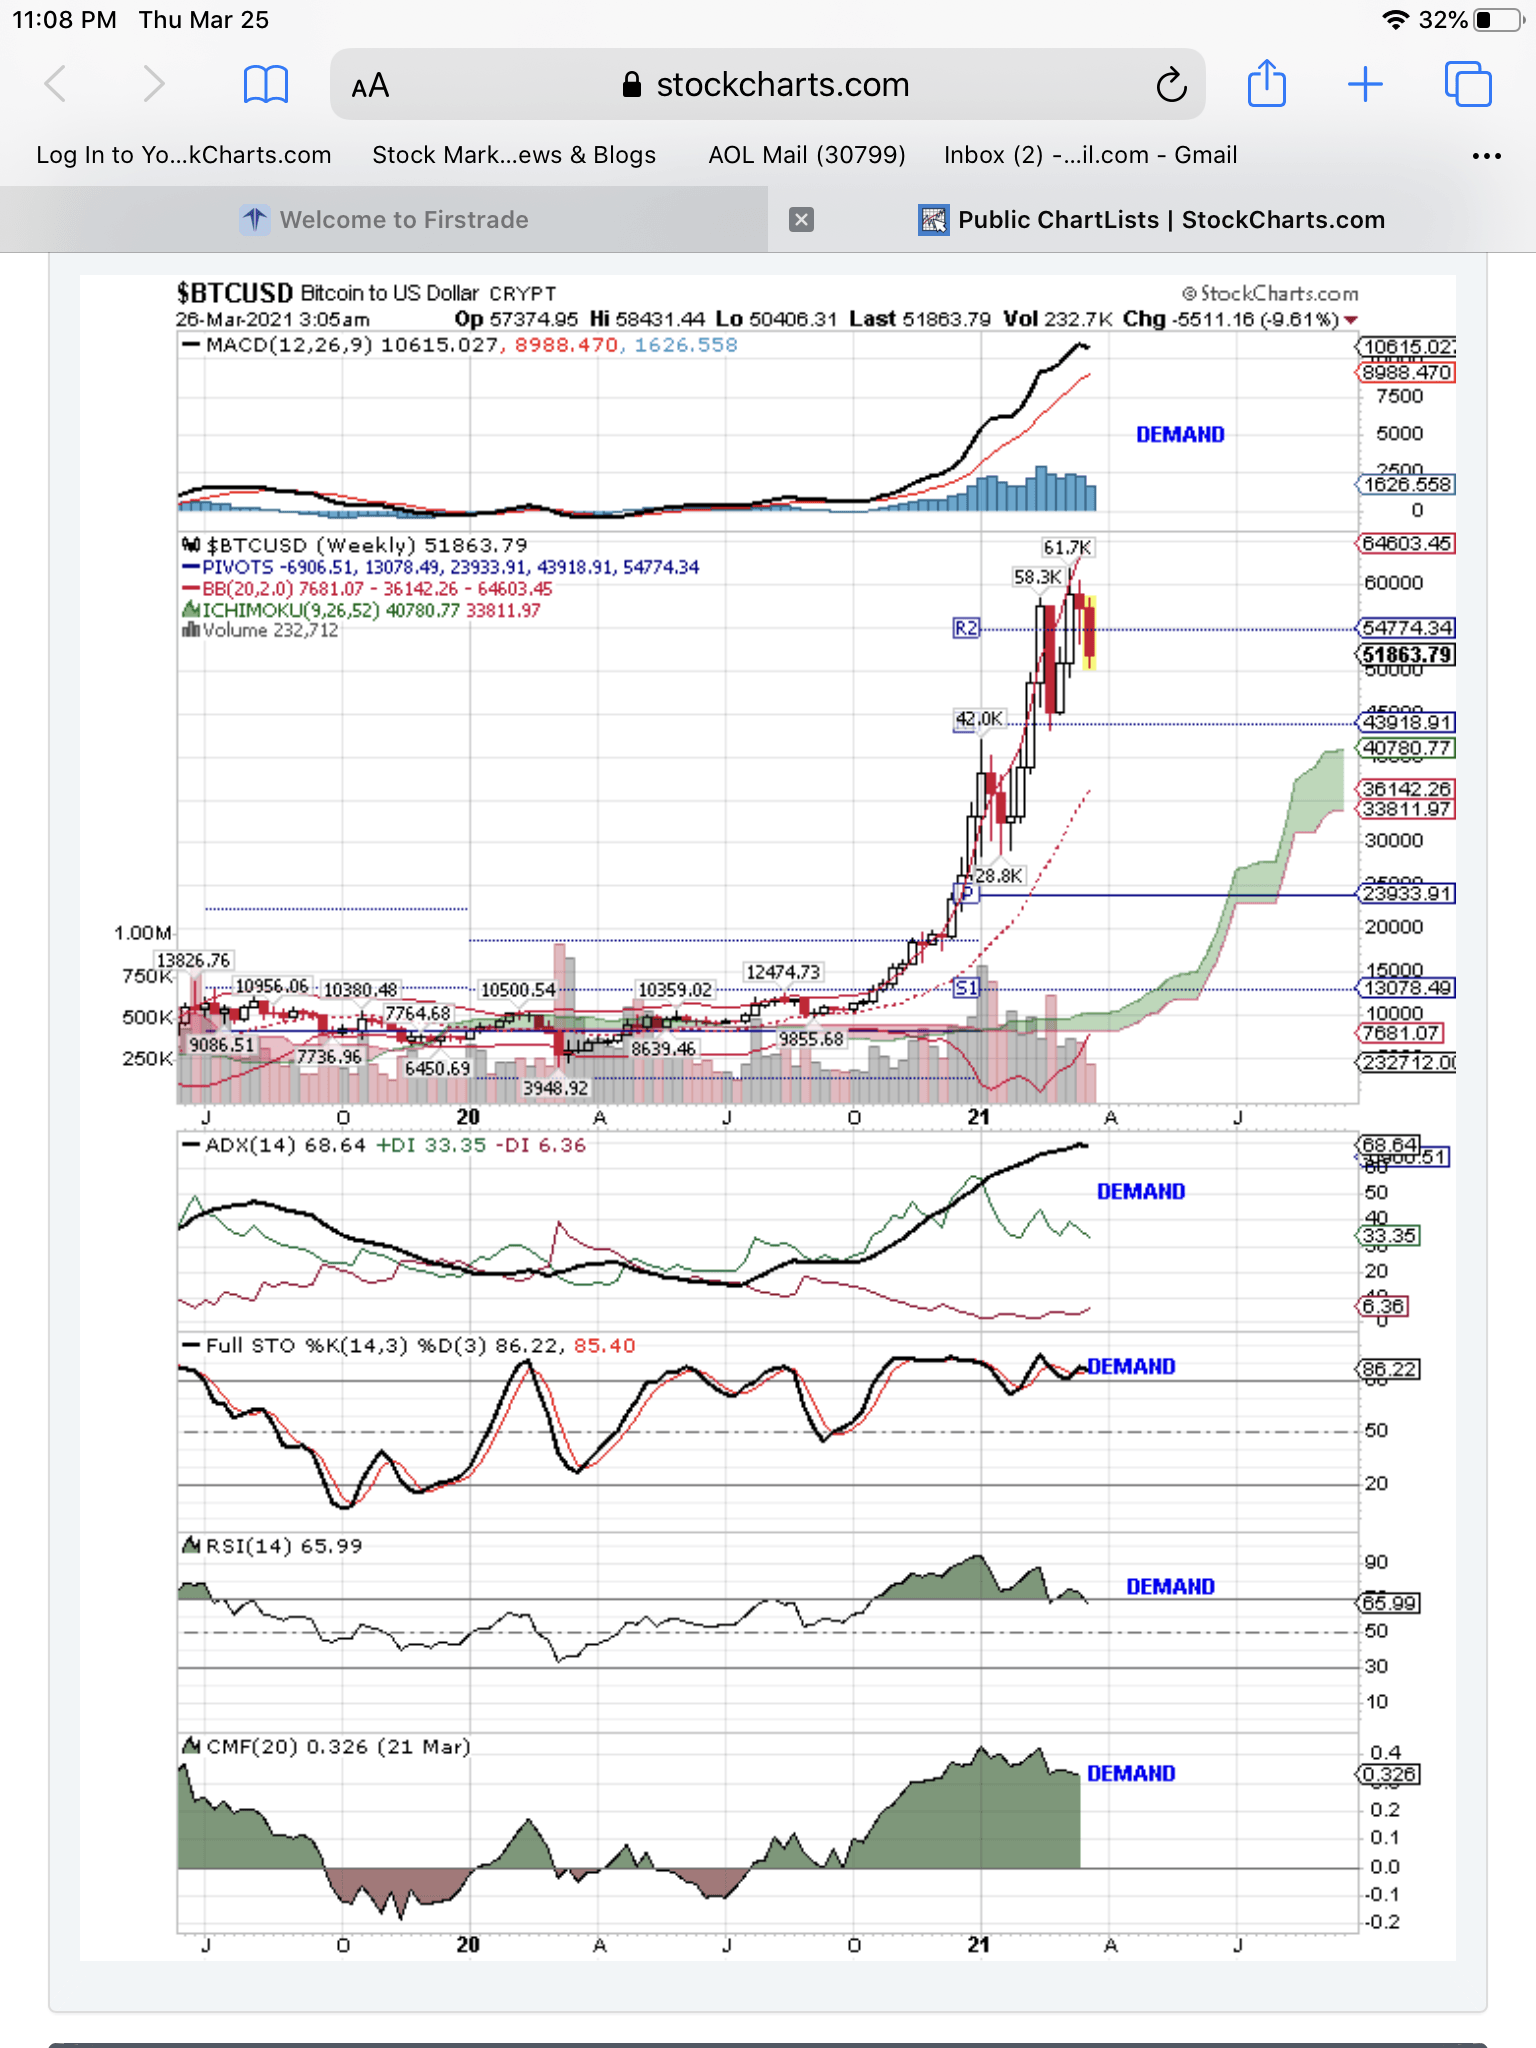Tap DEMAND label in stochastic panel
The height and width of the screenshot is (2048, 1536).
click(x=1131, y=1367)
